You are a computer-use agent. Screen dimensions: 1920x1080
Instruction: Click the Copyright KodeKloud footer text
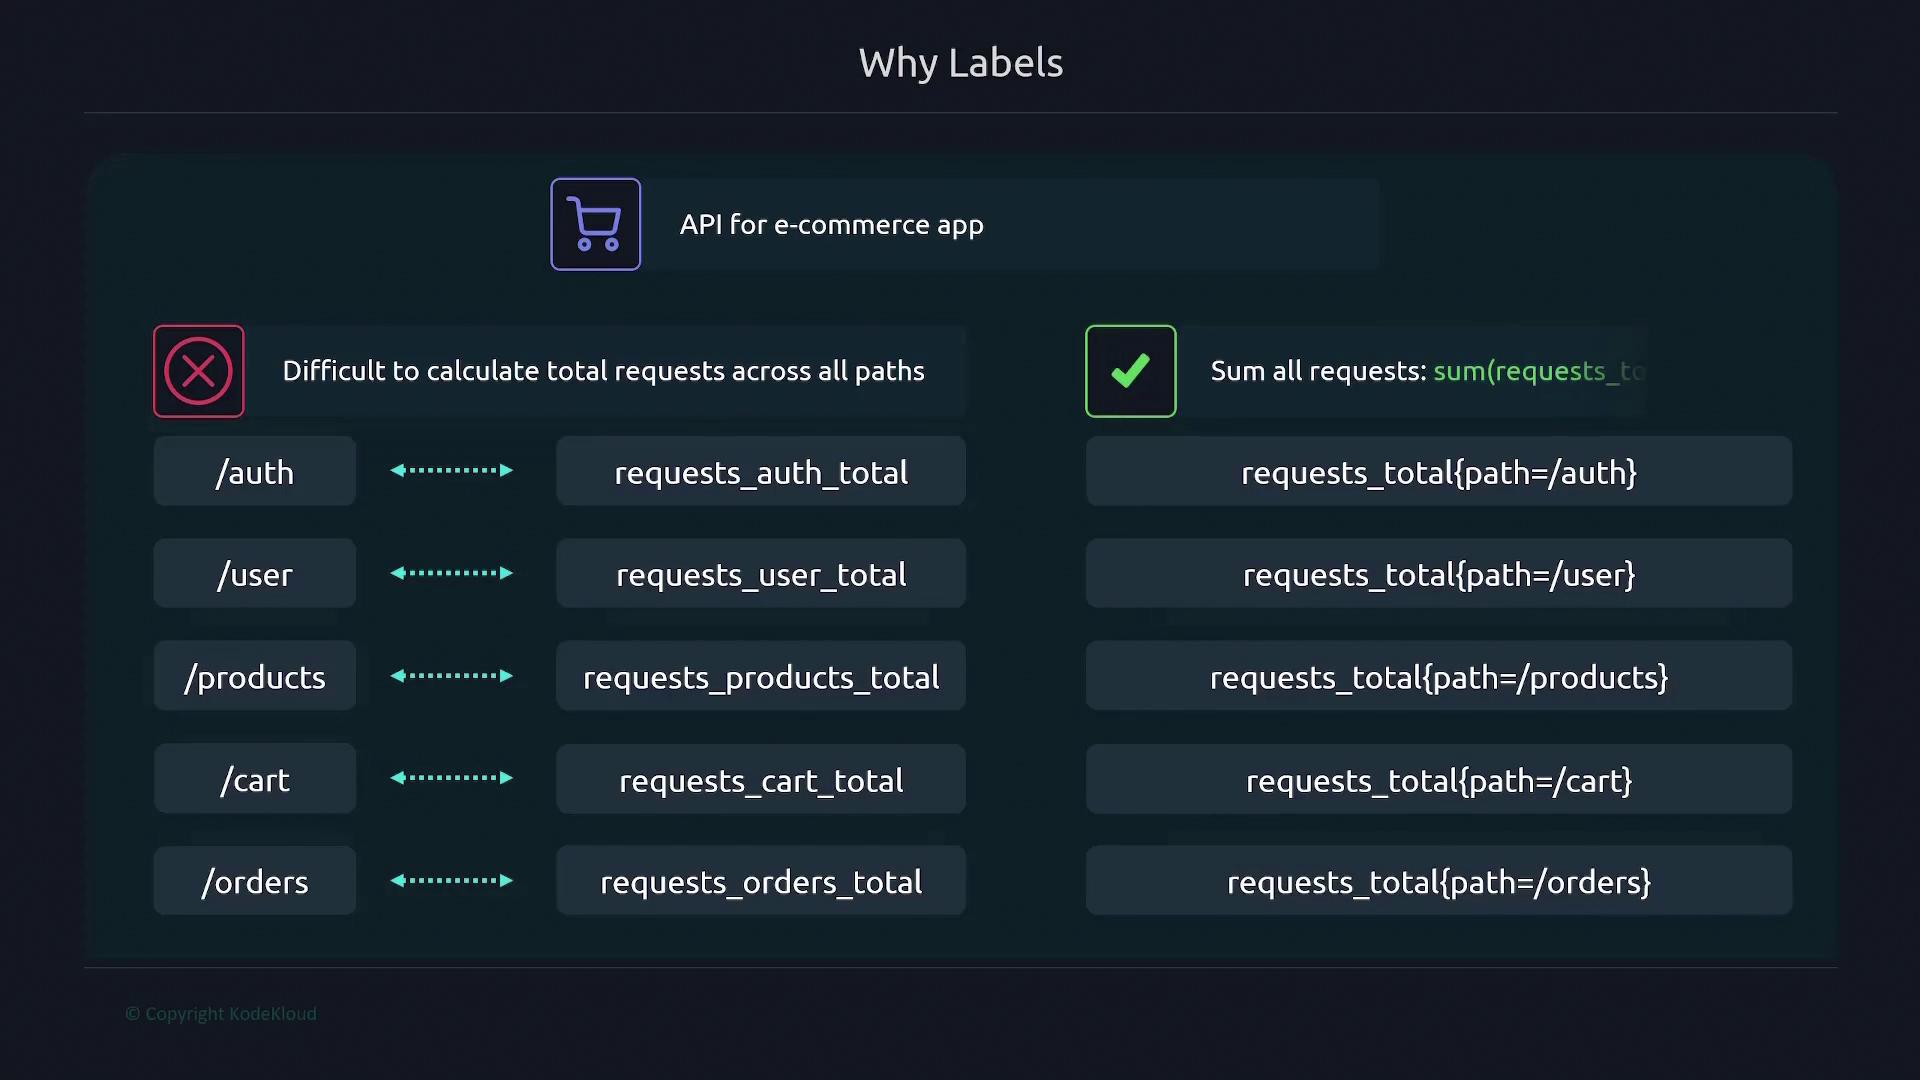(221, 1013)
